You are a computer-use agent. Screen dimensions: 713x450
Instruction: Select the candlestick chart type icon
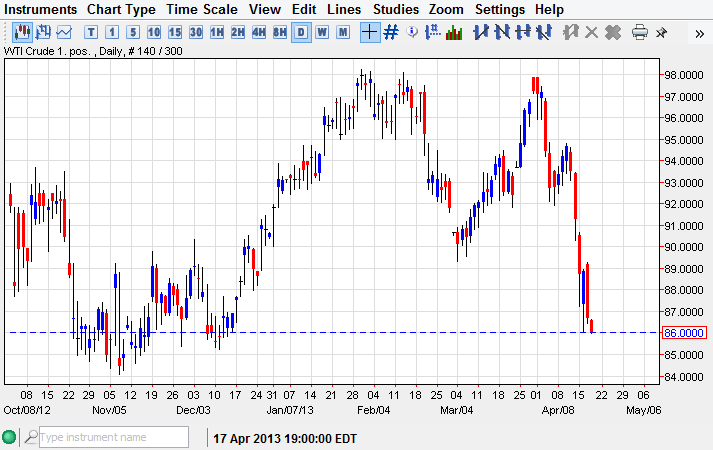tap(22, 32)
